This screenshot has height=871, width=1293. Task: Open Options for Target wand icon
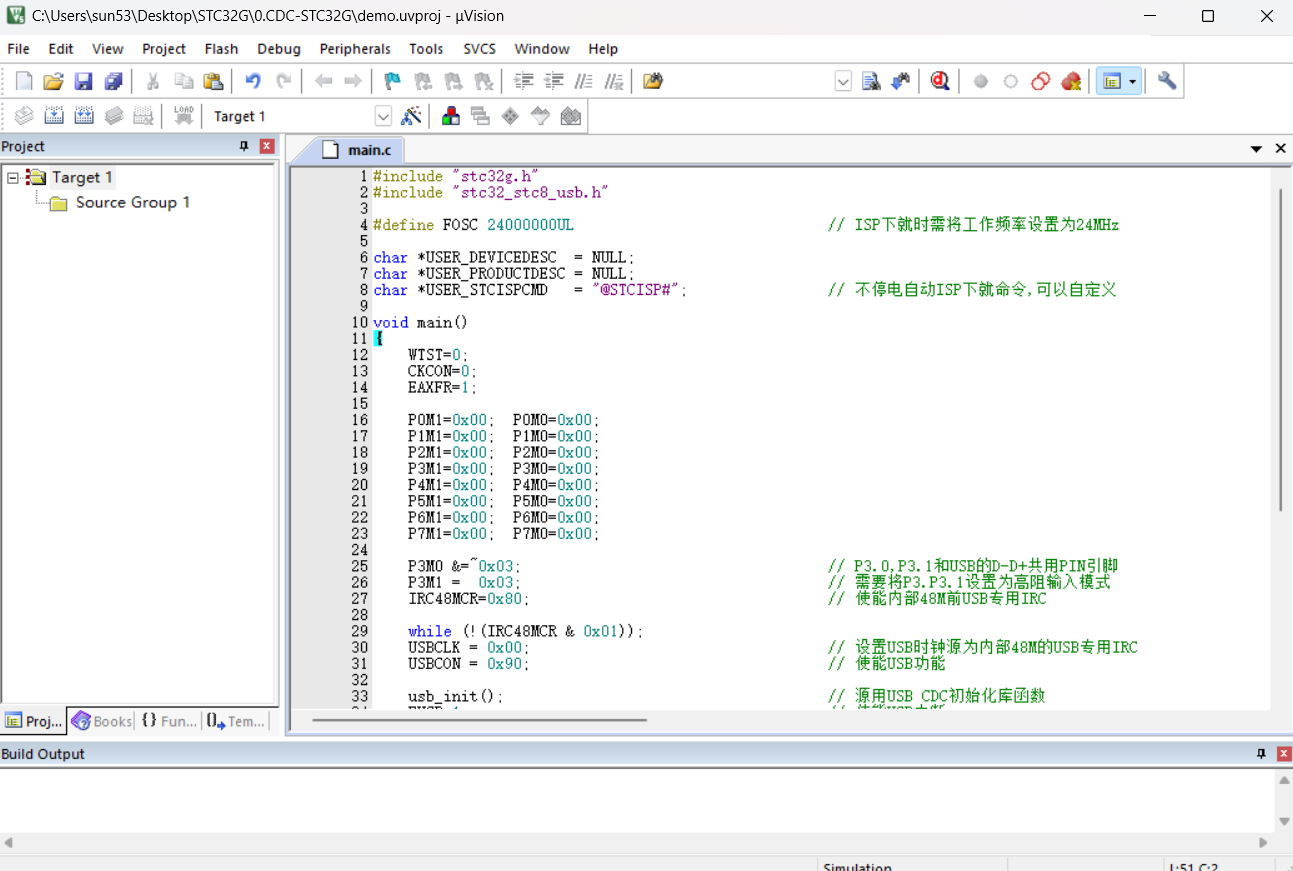[x=411, y=116]
